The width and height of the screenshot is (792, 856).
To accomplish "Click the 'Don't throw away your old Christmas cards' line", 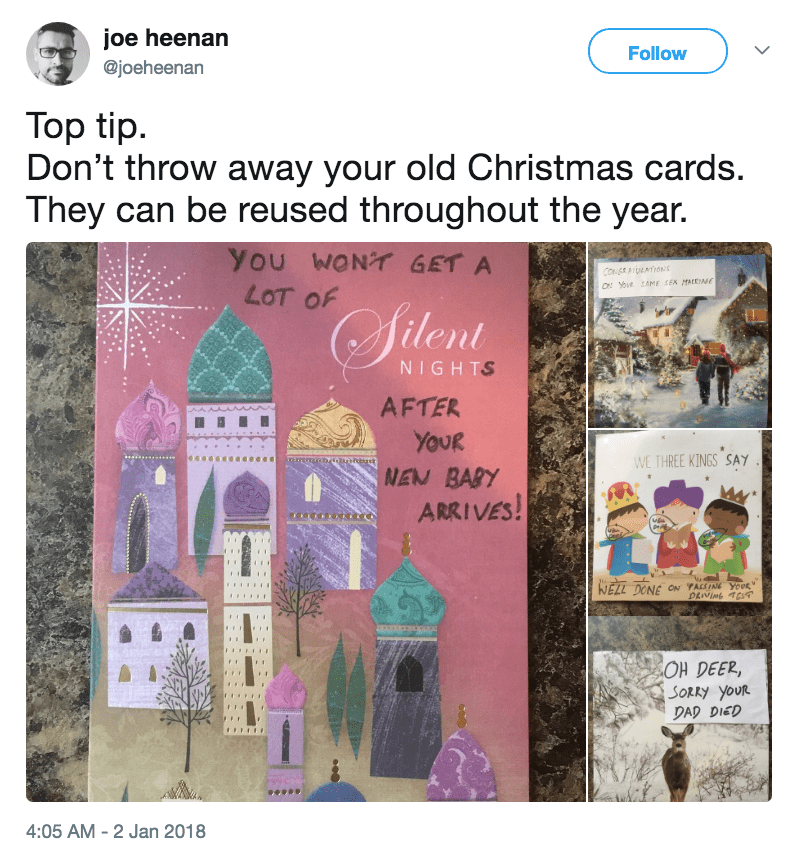I will pos(385,167).
